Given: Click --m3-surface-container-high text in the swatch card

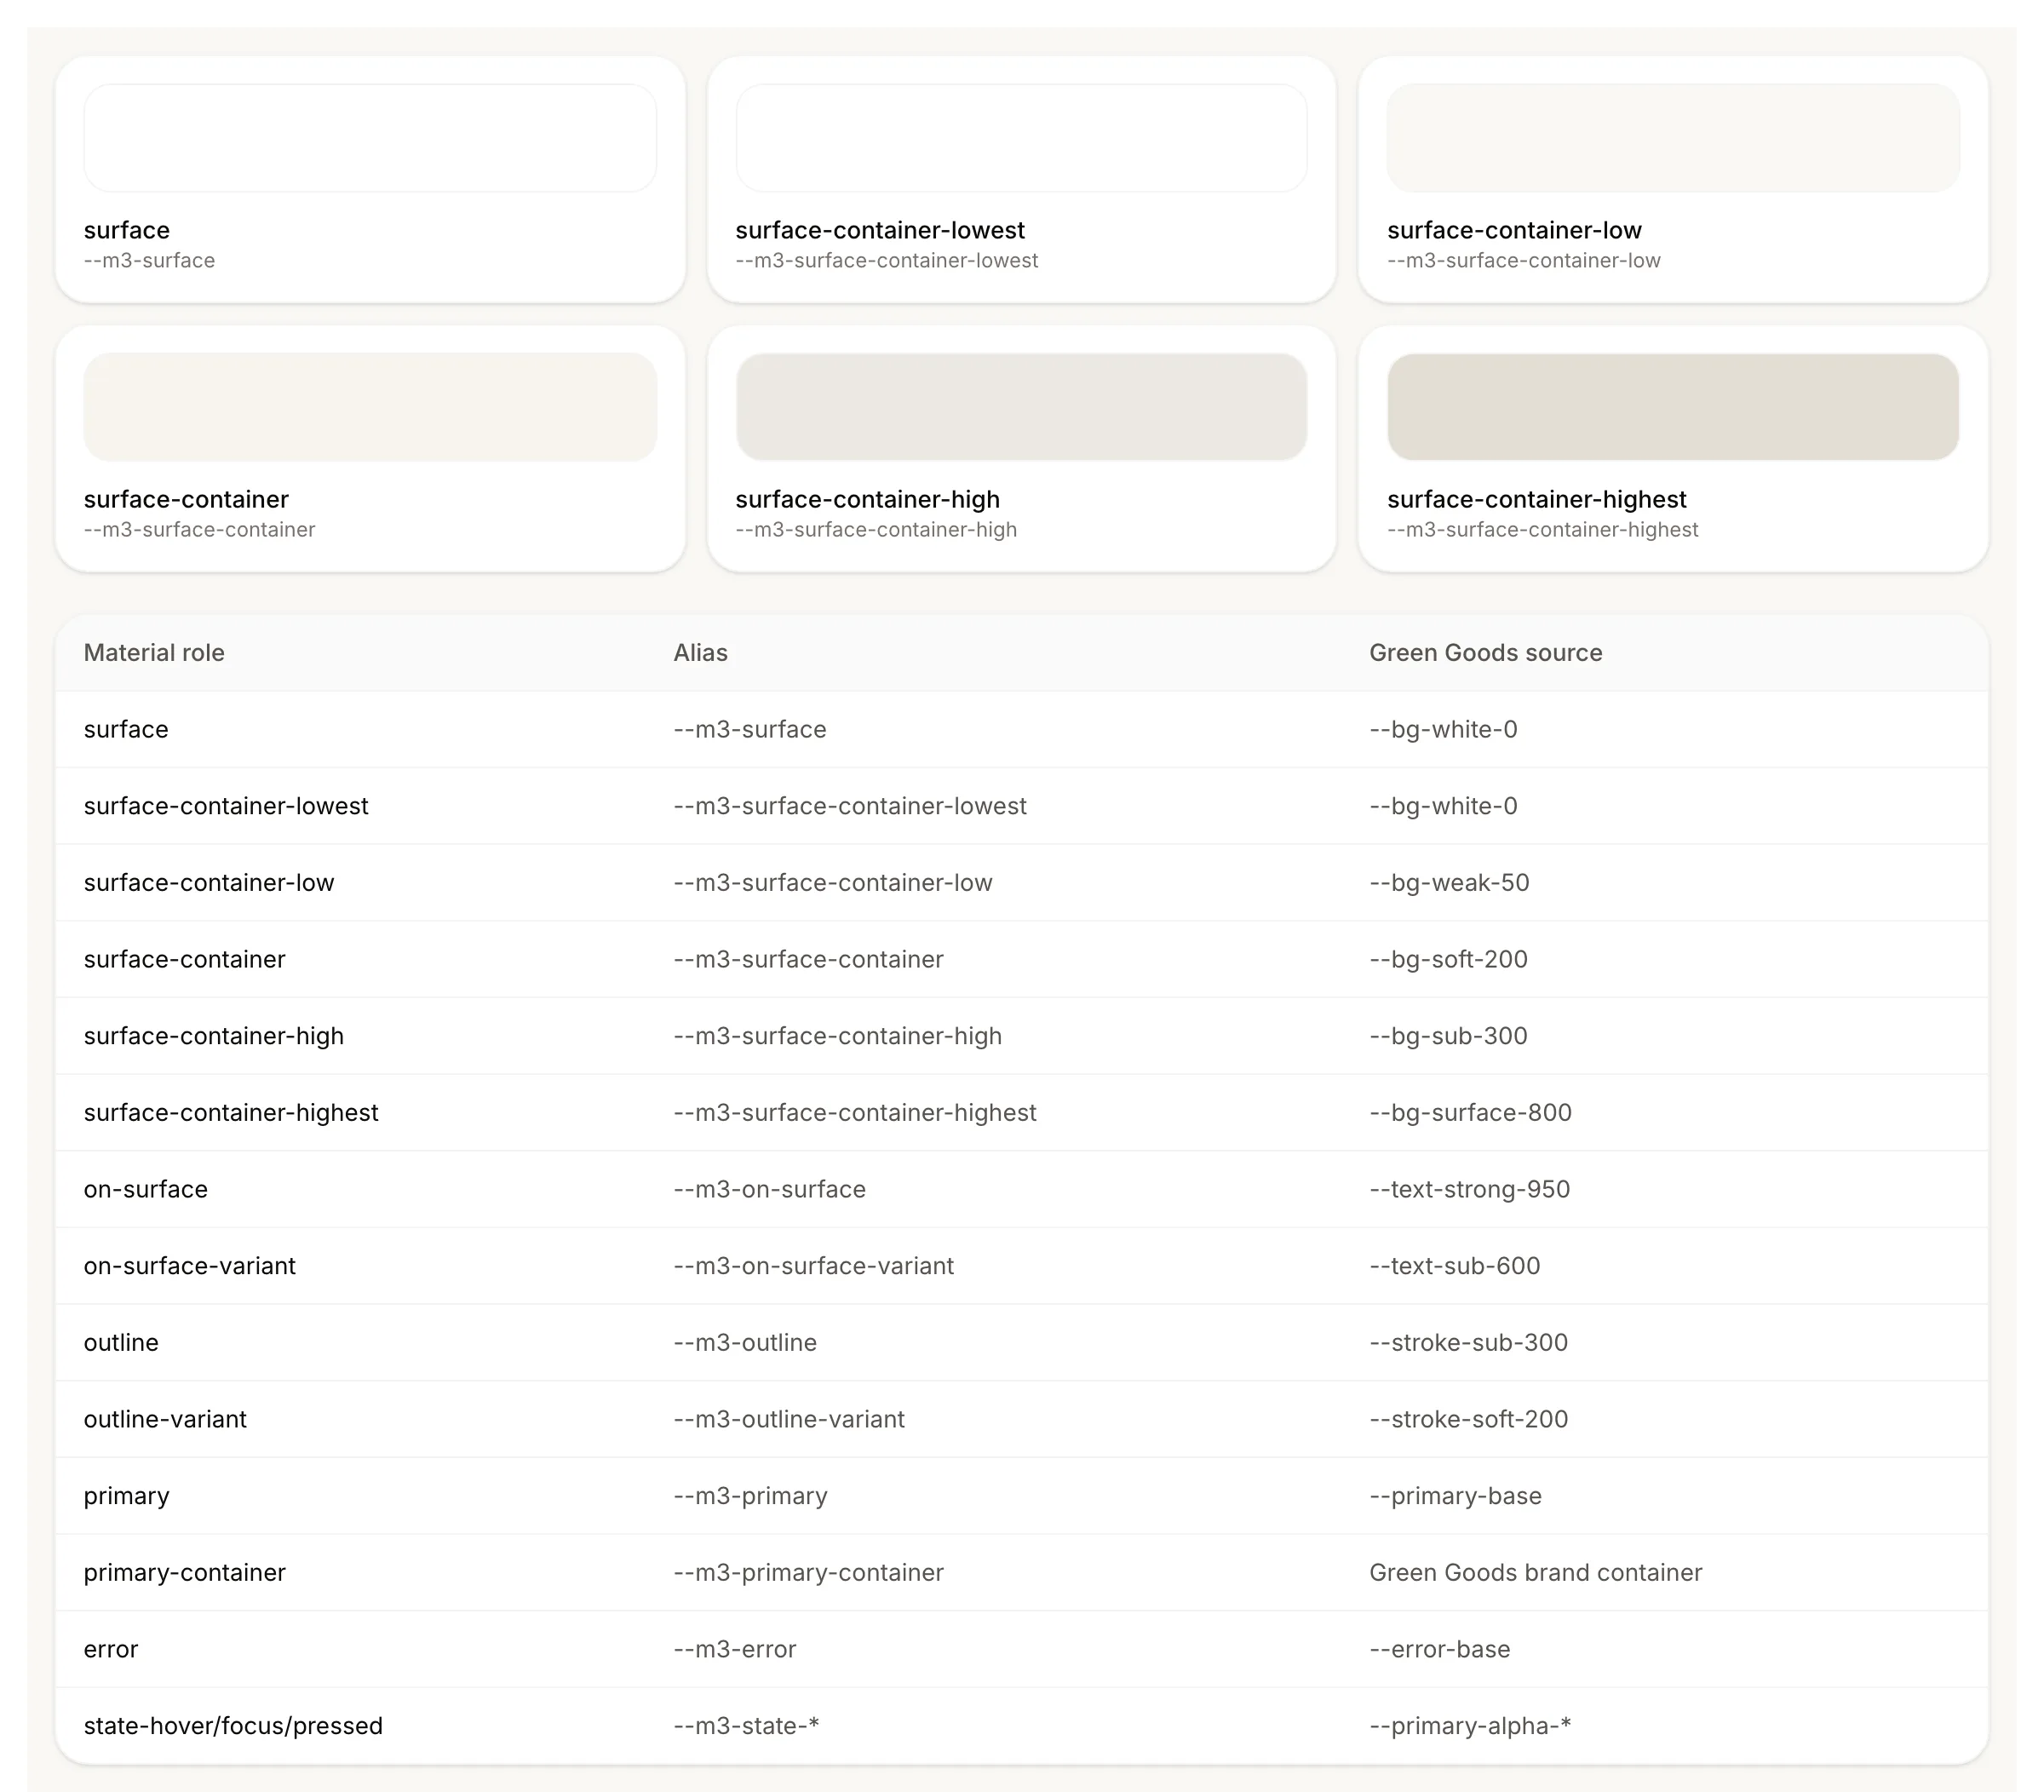Looking at the screenshot, I should click(x=876, y=530).
